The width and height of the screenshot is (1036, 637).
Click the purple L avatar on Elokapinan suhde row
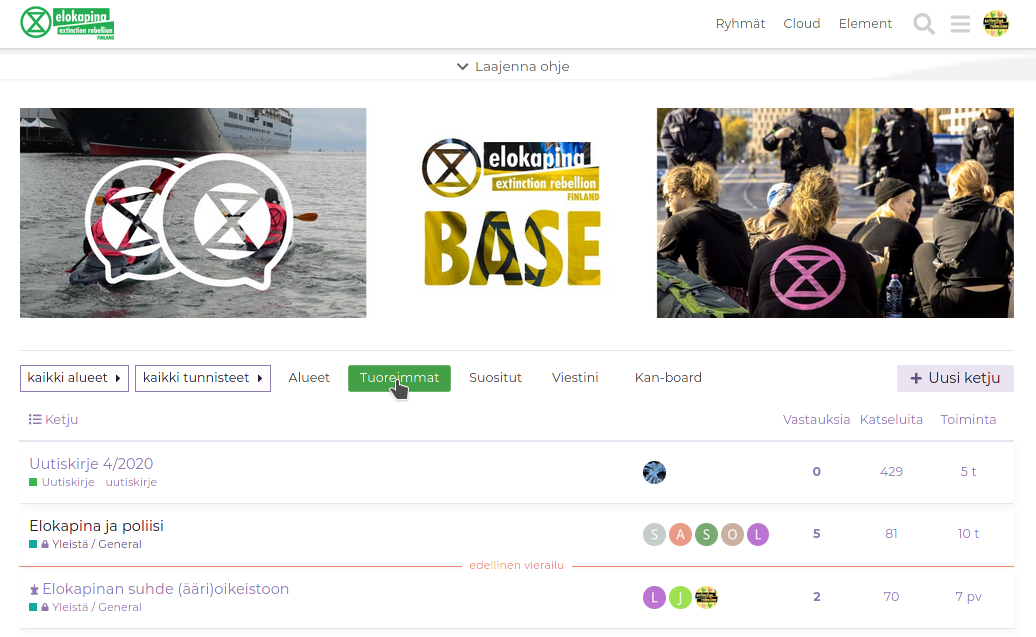point(654,597)
